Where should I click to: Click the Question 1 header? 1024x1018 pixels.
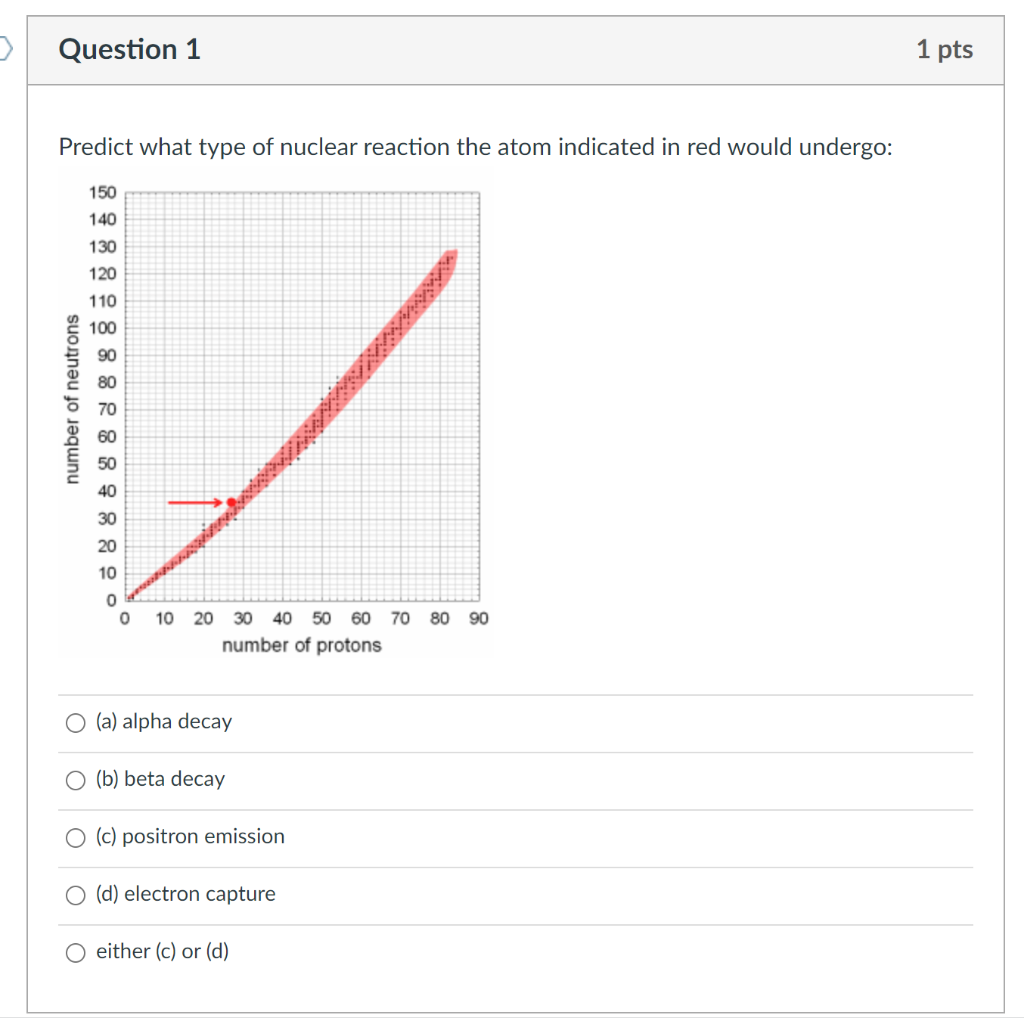click(128, 48)
